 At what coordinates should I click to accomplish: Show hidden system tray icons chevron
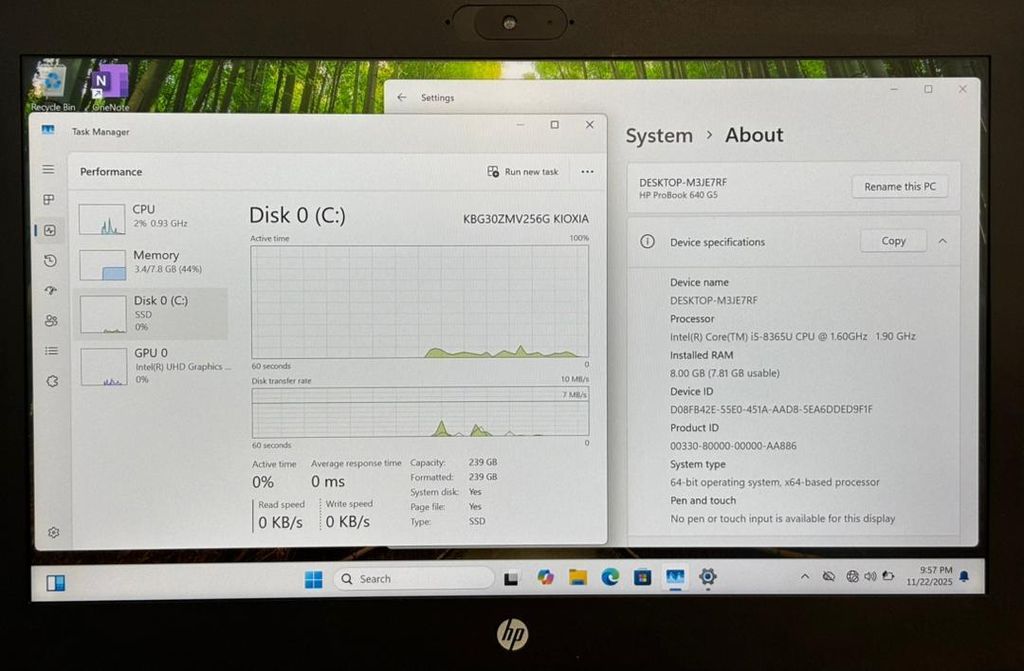[805, 577]
